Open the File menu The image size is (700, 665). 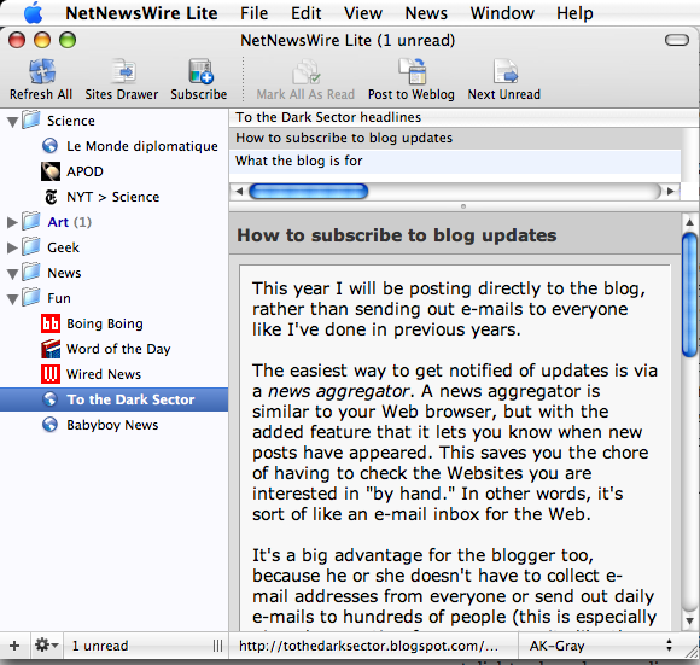[254, 13]
